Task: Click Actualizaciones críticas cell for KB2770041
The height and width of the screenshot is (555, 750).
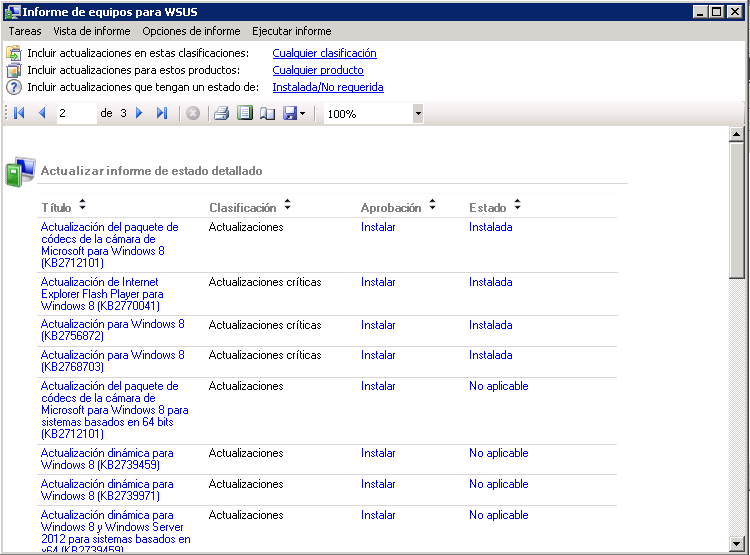Action: (265, 282)
